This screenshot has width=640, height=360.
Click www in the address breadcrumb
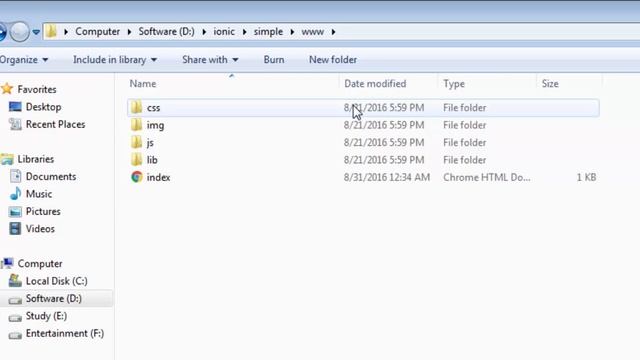click(313, 31)
